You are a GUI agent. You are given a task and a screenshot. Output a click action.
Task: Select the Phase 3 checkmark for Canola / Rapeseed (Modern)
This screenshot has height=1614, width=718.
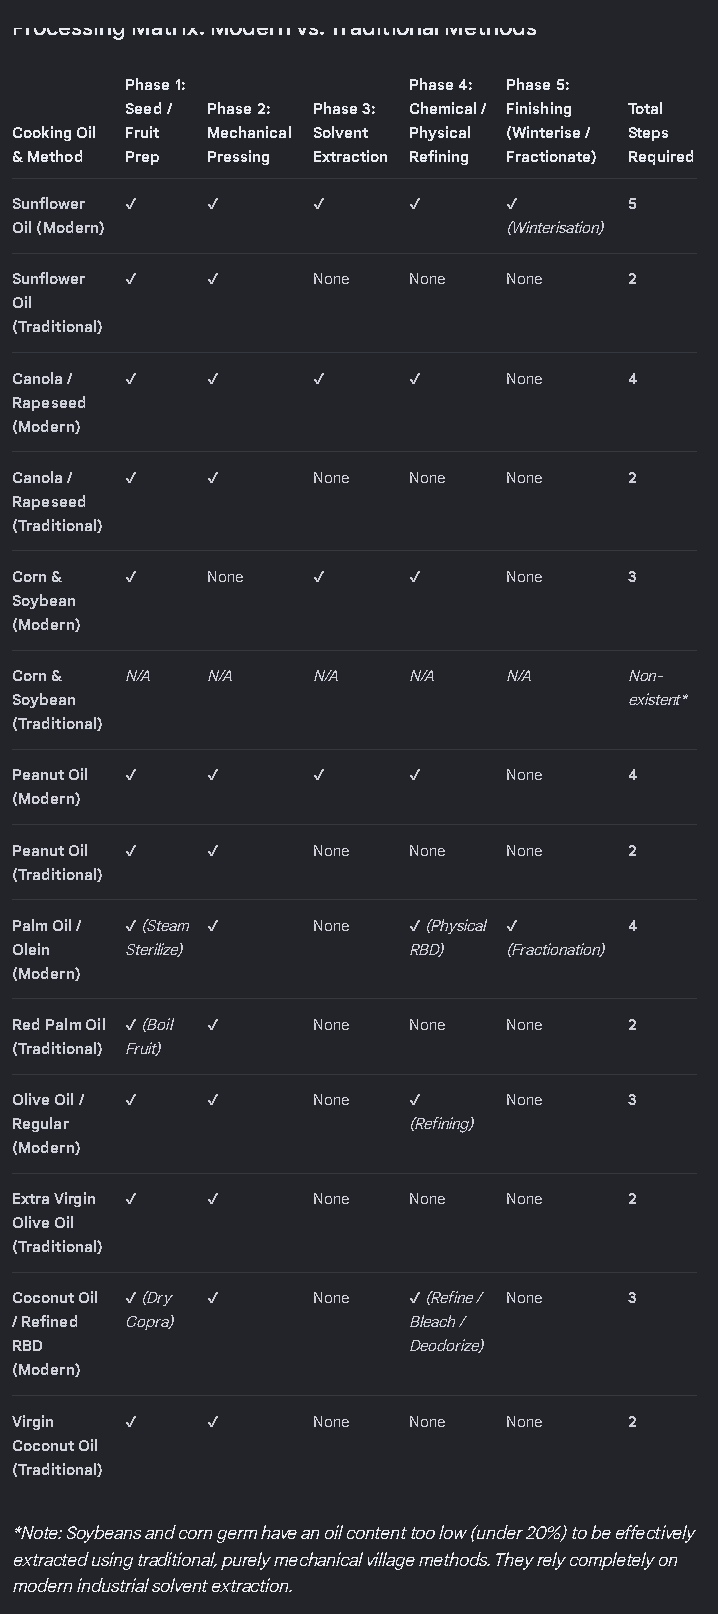[x=318, y=379]
